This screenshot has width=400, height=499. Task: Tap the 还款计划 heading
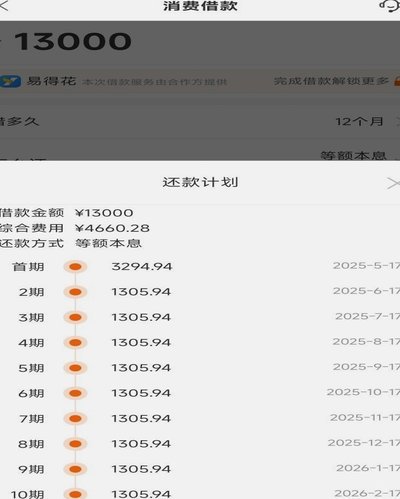tap(200, 182)
